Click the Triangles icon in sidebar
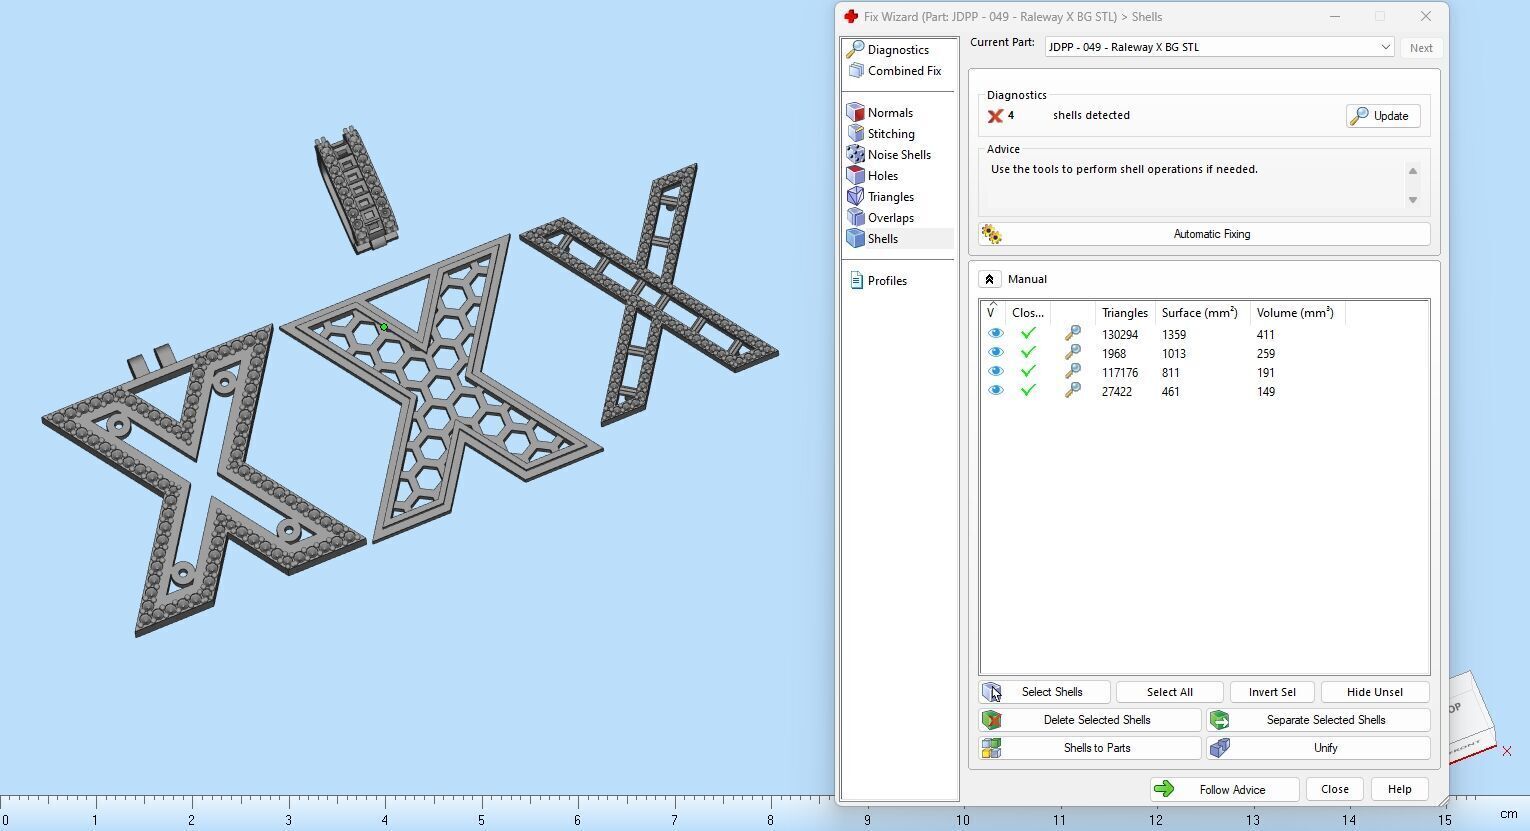The image size is (1530, 831). (855, 197)
